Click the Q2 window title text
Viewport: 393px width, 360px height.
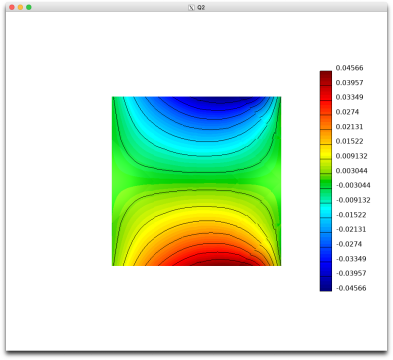point(201,7)
